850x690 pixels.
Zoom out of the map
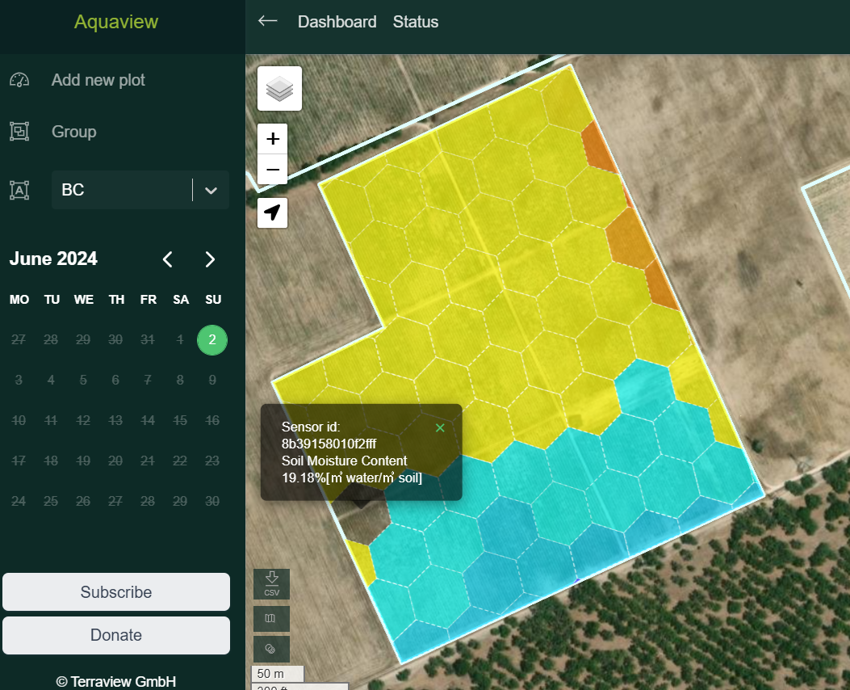coord(272,170)
